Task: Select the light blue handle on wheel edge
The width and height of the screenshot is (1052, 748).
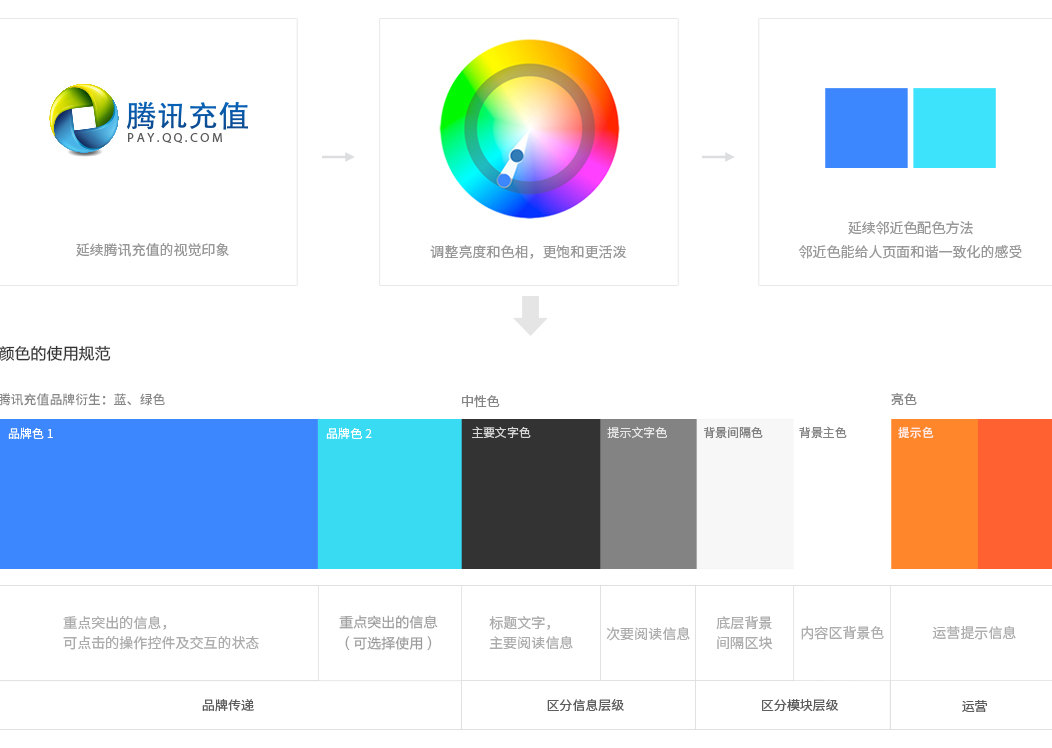Action: click(x=505, y=180)
